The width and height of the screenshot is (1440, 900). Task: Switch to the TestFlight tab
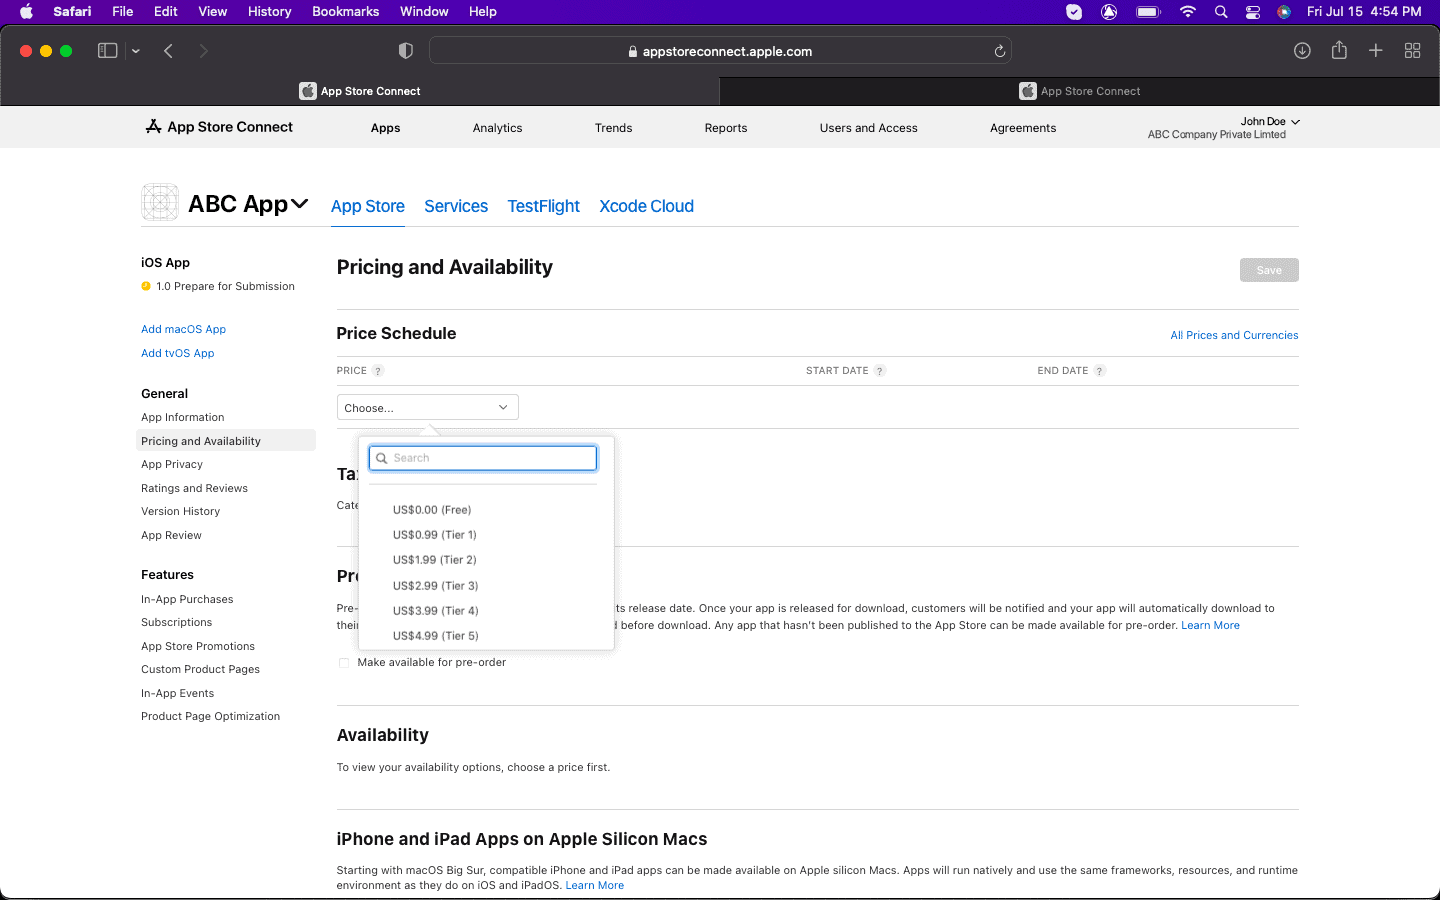(544, 206)
